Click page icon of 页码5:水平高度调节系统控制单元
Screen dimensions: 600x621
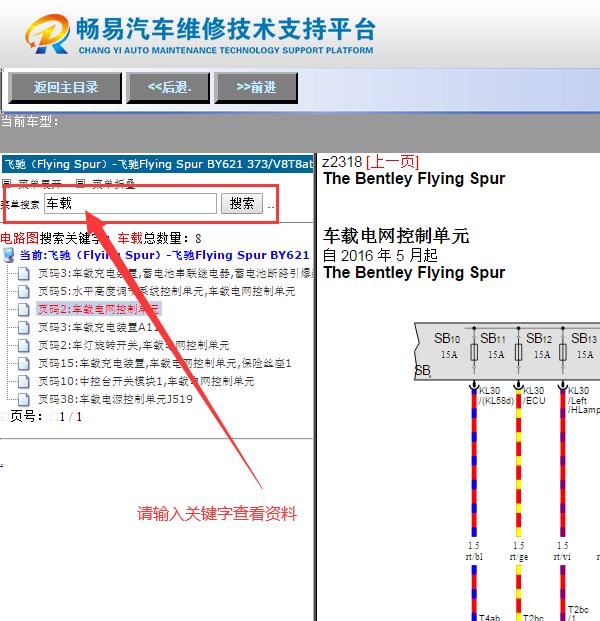point(24,291)
